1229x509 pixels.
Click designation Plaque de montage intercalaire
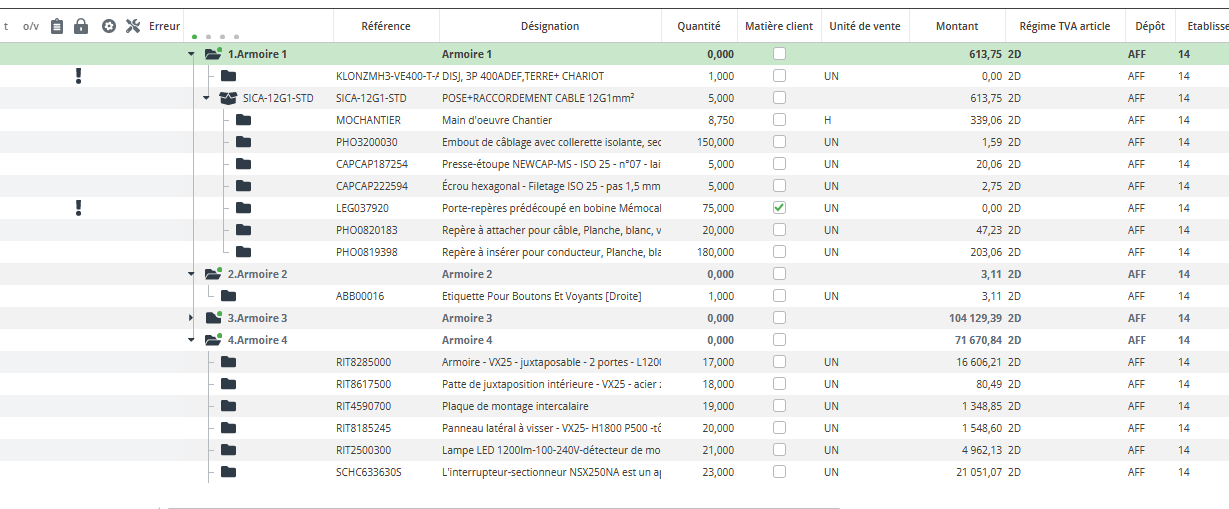point(515,406)
